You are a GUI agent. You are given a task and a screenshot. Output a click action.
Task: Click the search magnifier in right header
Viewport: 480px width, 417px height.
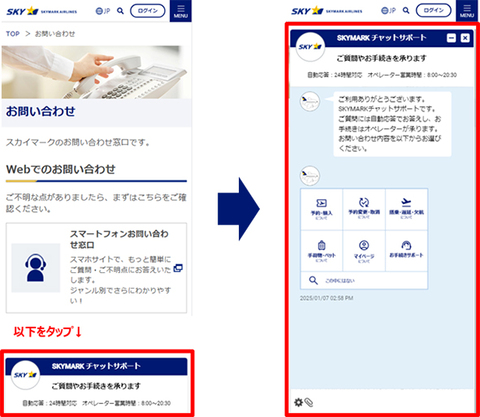(406, 11)
